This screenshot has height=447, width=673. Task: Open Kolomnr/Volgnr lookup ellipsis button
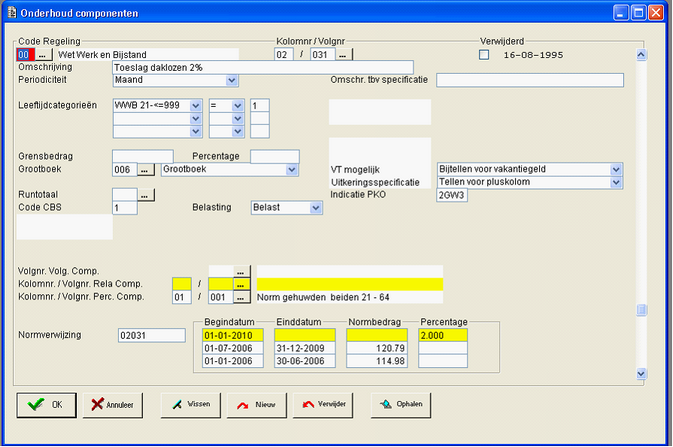click(344, 55)
